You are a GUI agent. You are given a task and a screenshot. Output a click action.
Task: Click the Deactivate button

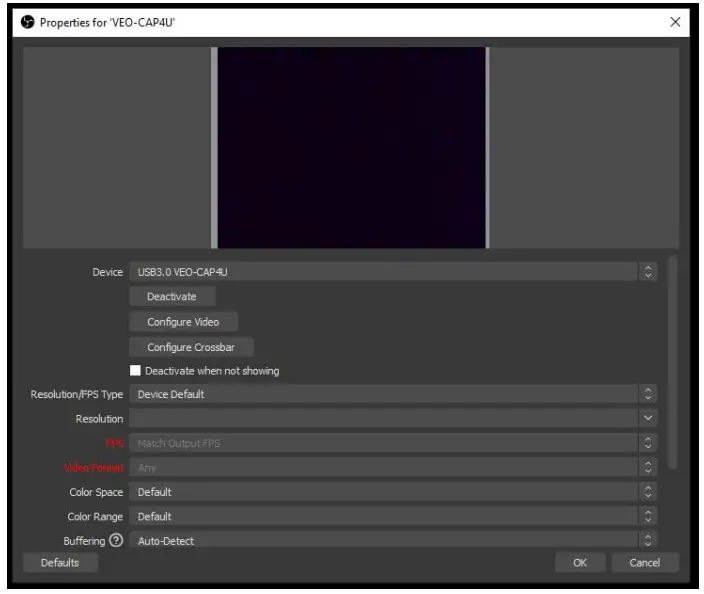click(172, 296)
